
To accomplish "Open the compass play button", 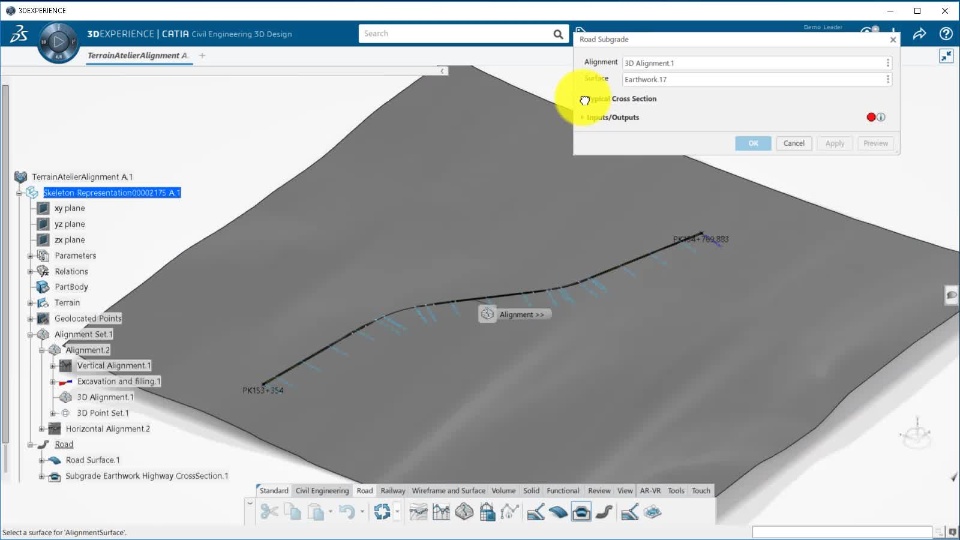I will pyautogui.click(x=58, y=42).
